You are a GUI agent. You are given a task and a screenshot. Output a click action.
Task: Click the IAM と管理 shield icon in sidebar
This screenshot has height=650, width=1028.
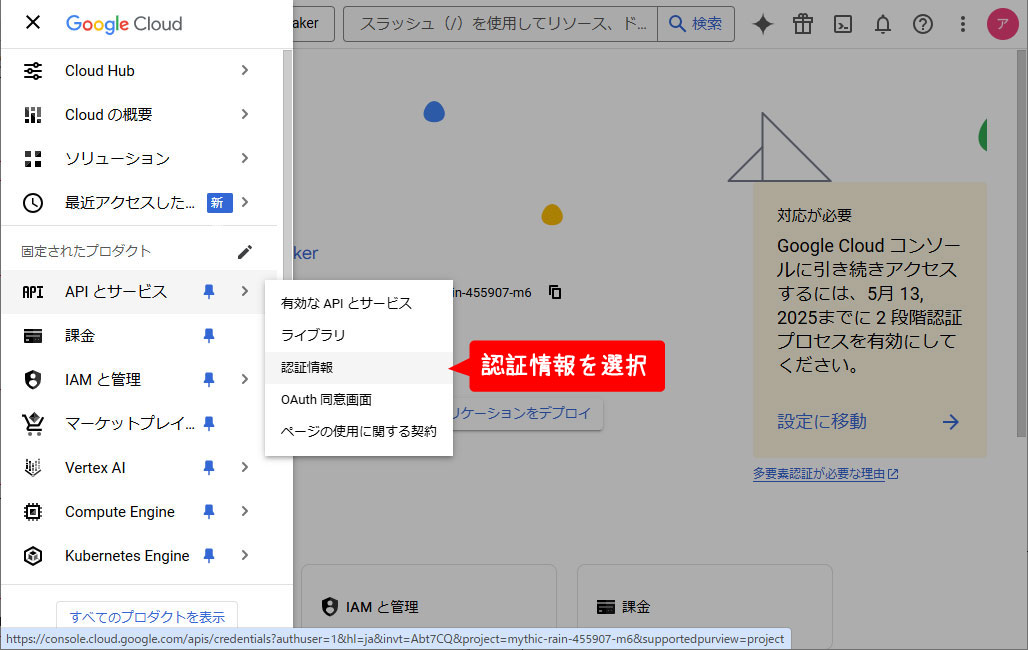pos(33,380)
